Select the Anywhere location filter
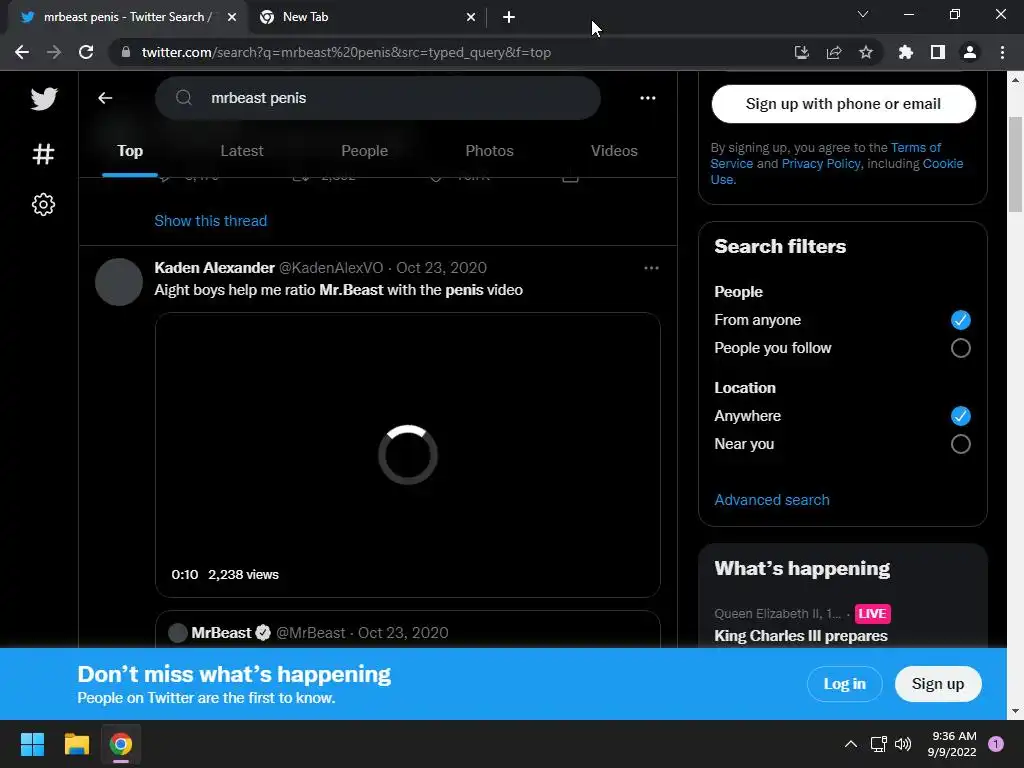The image size is (1024, 768). click(961, 416)
